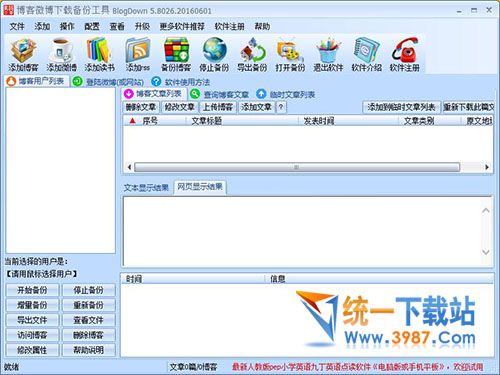Start backup via 备份博客 icon
This screenshot has height=375, width=500.
pos(176,55)
